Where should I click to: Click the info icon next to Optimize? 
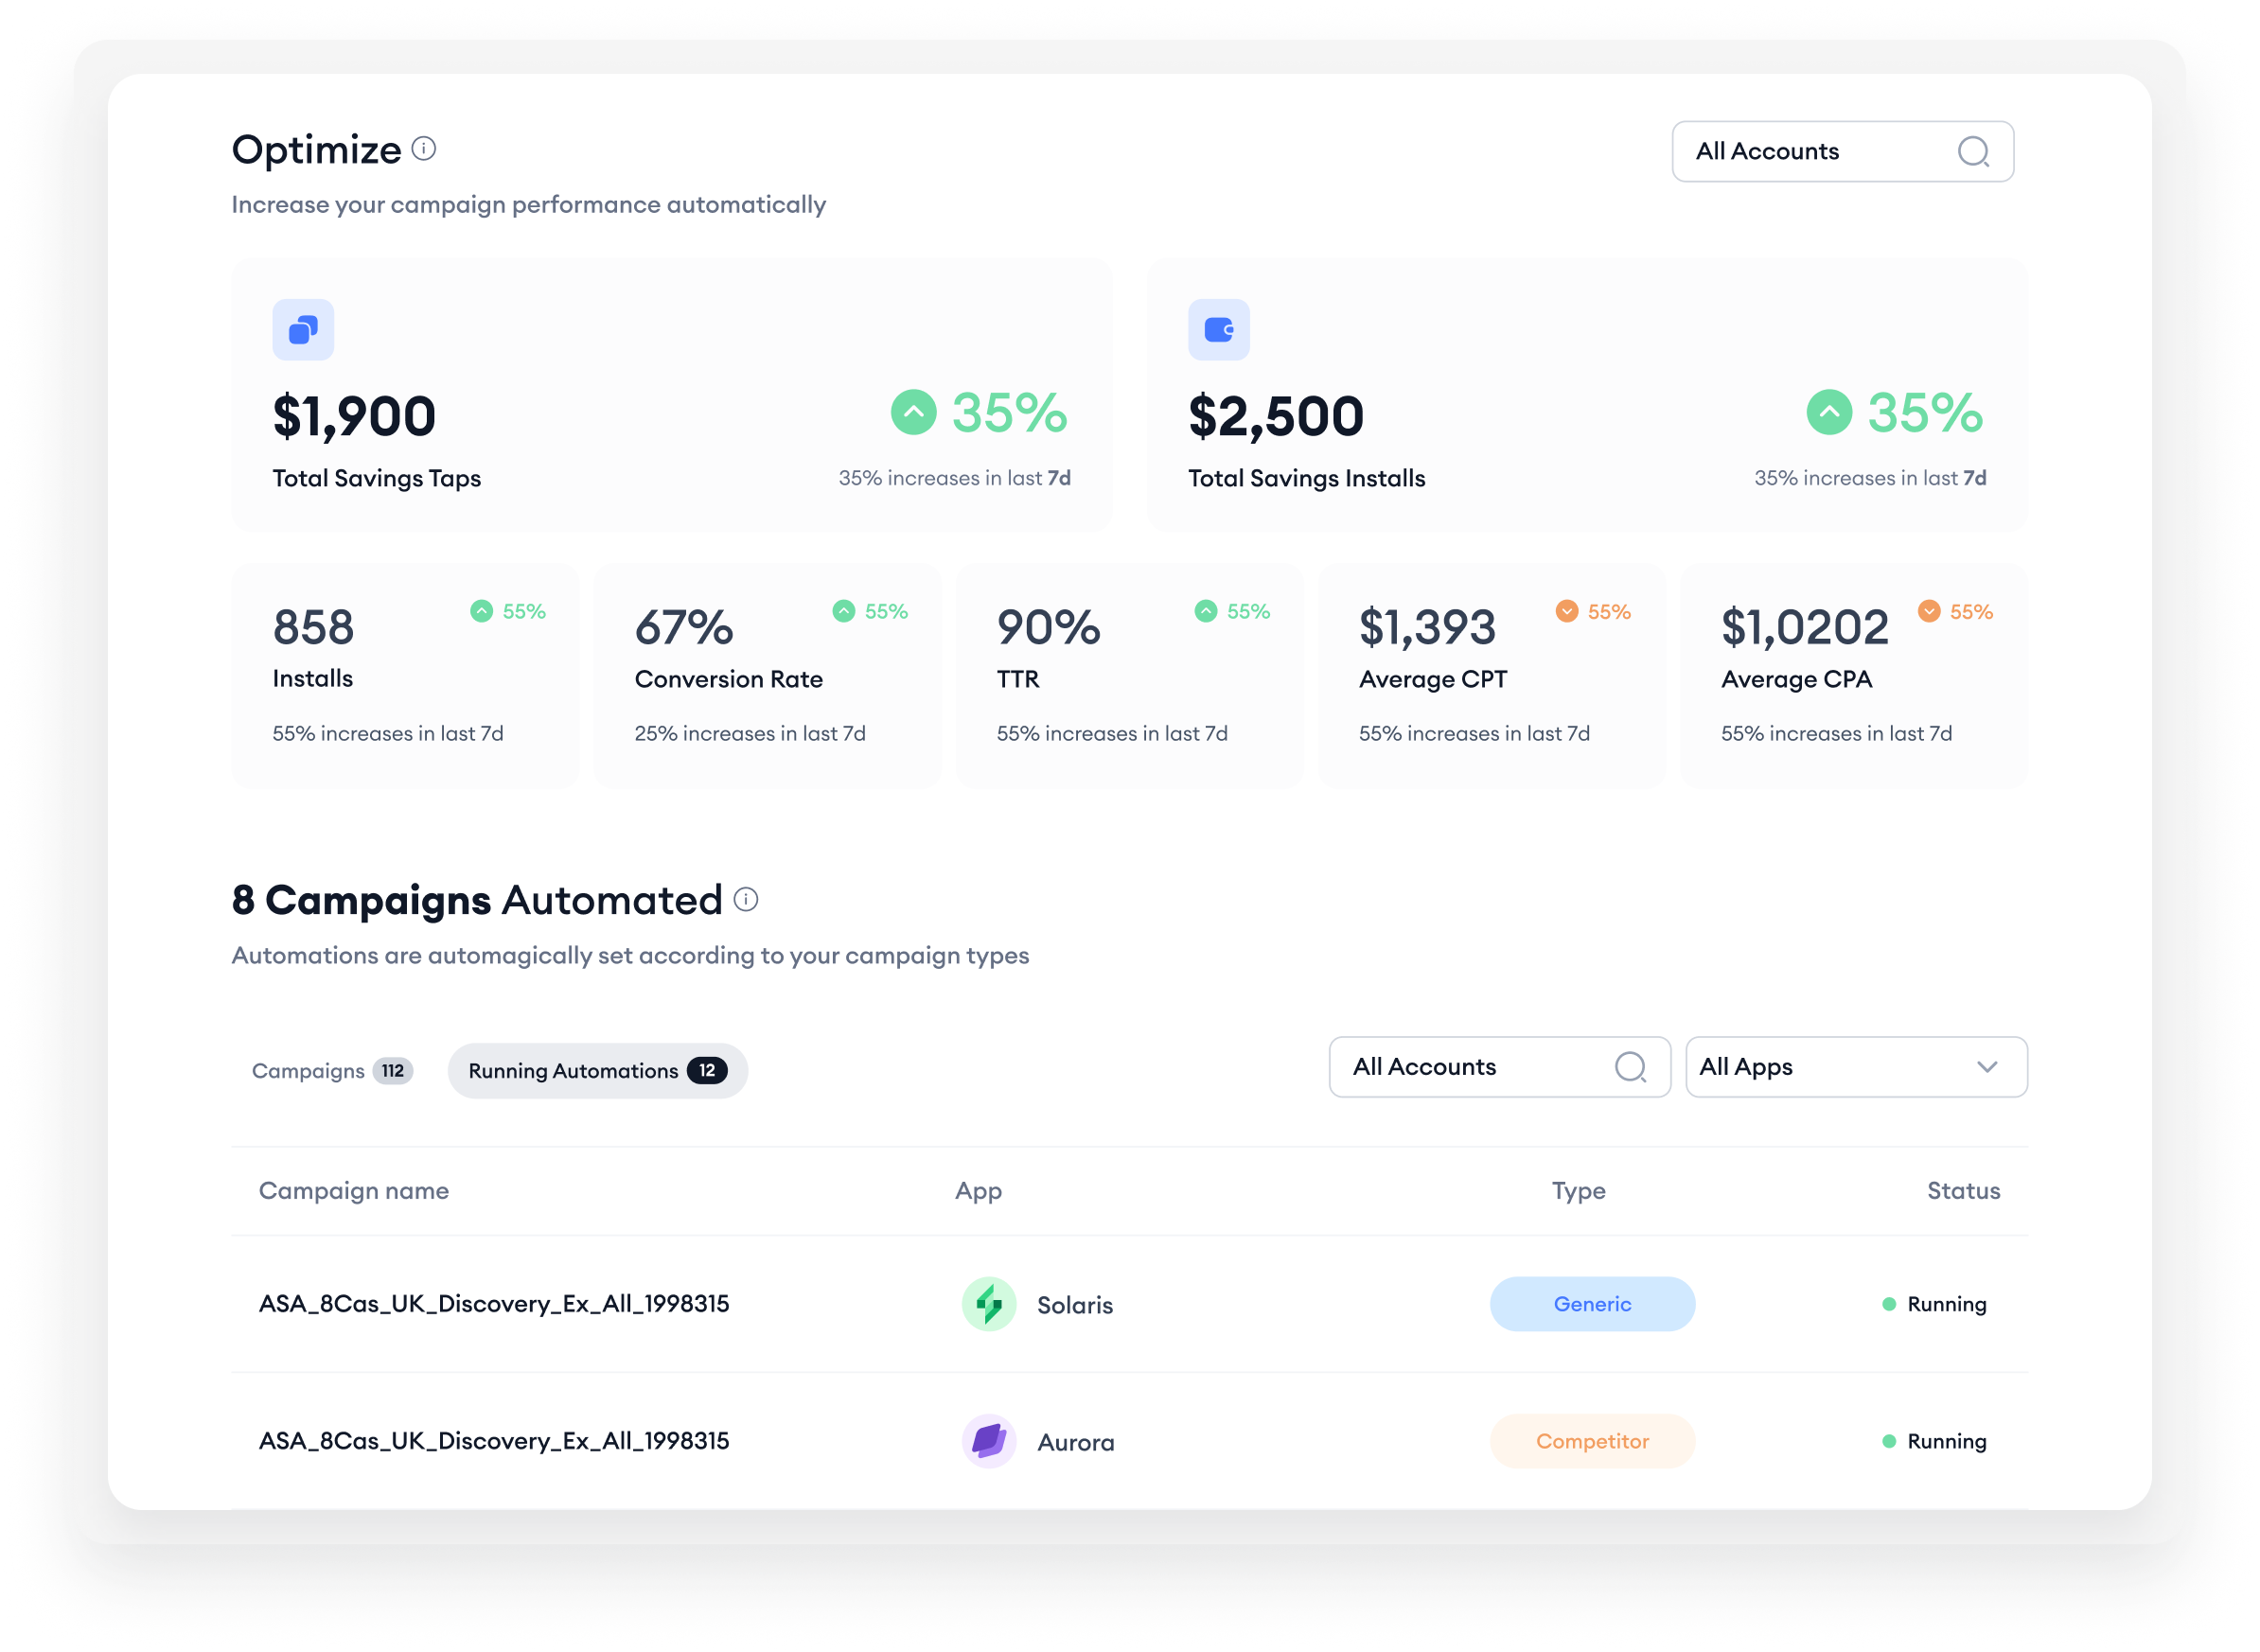point(424,149)
